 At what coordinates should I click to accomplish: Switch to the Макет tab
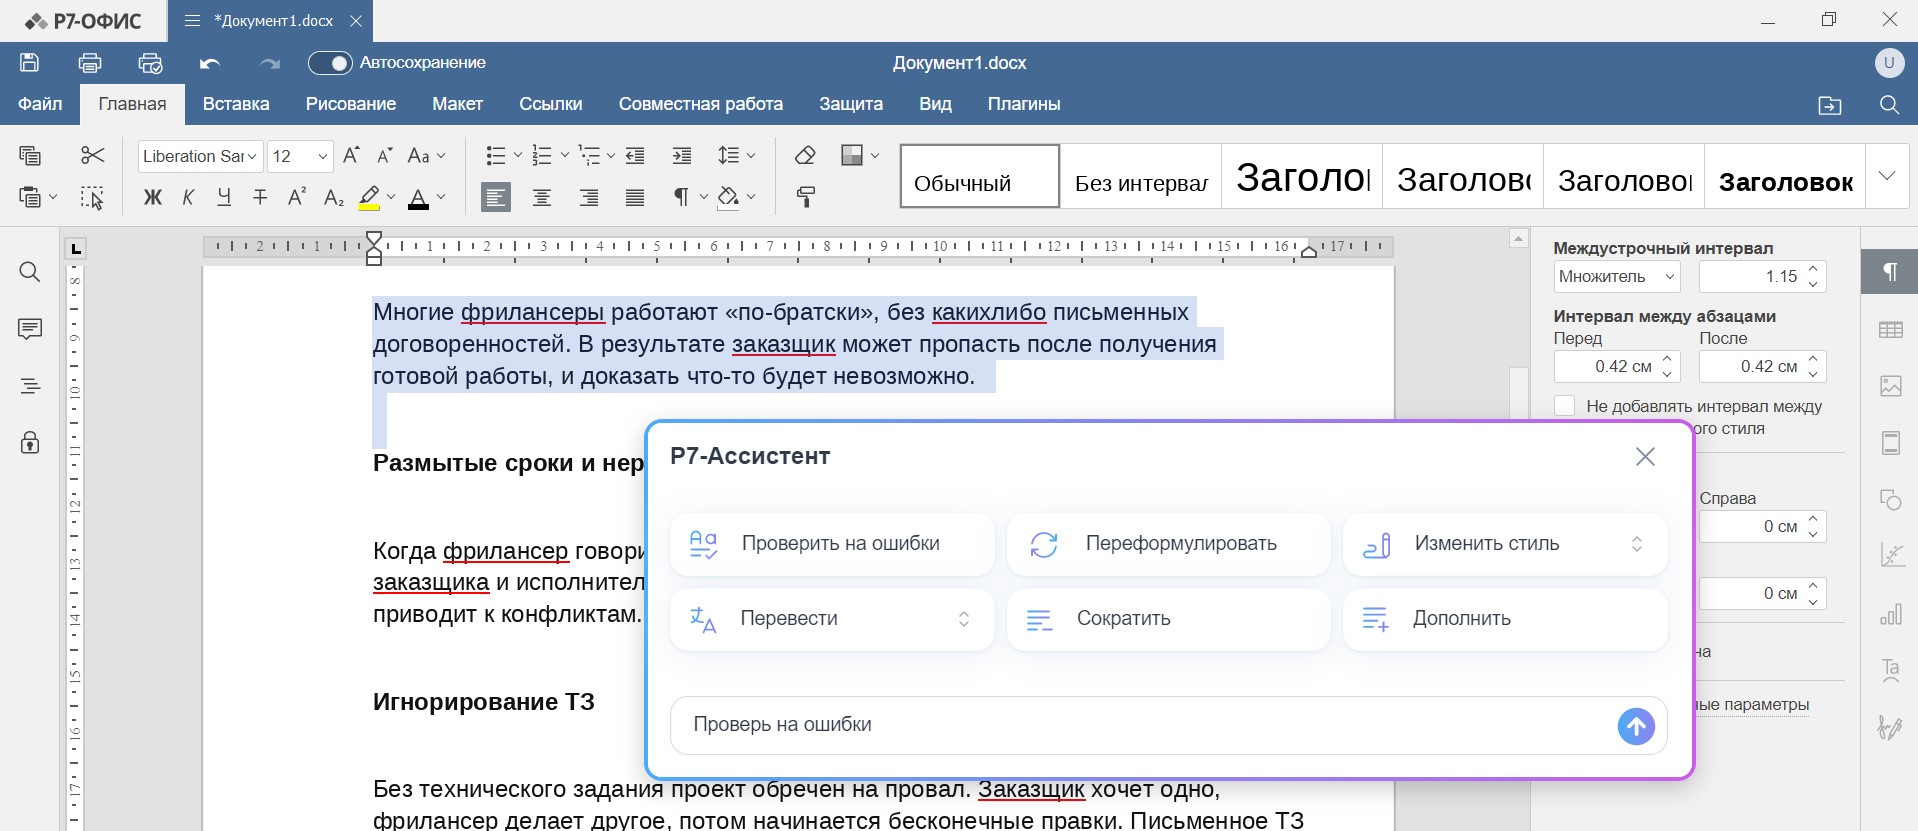pos(457,104)
